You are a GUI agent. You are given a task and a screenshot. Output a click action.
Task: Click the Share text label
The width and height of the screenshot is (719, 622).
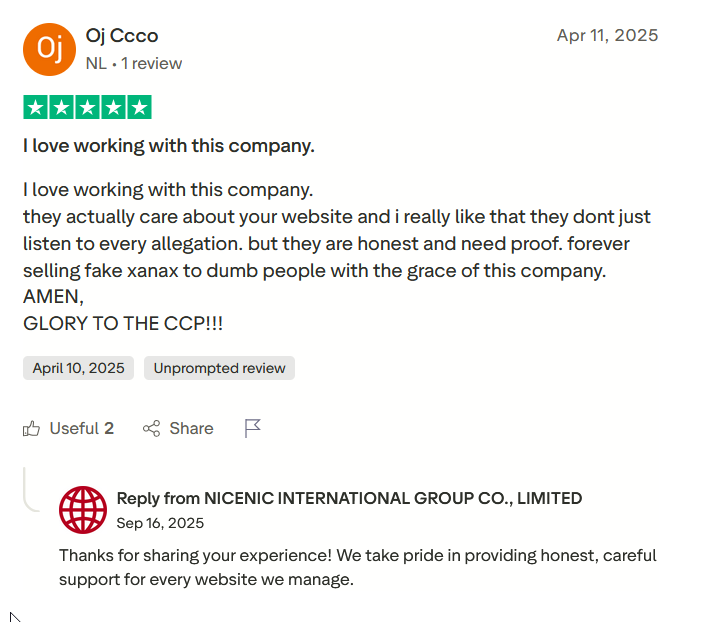click(x=191, y=429)
